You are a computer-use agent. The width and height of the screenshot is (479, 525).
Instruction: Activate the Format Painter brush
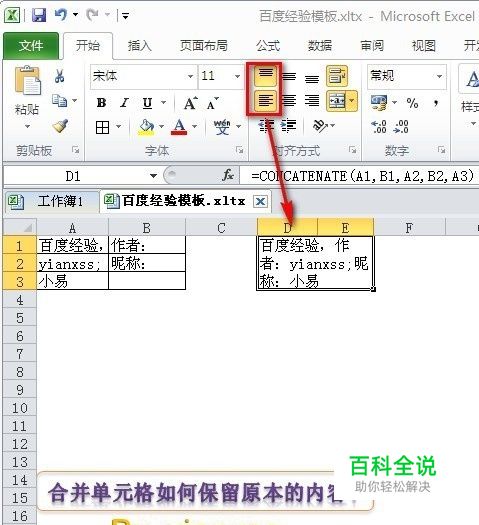tap(60, 126)
